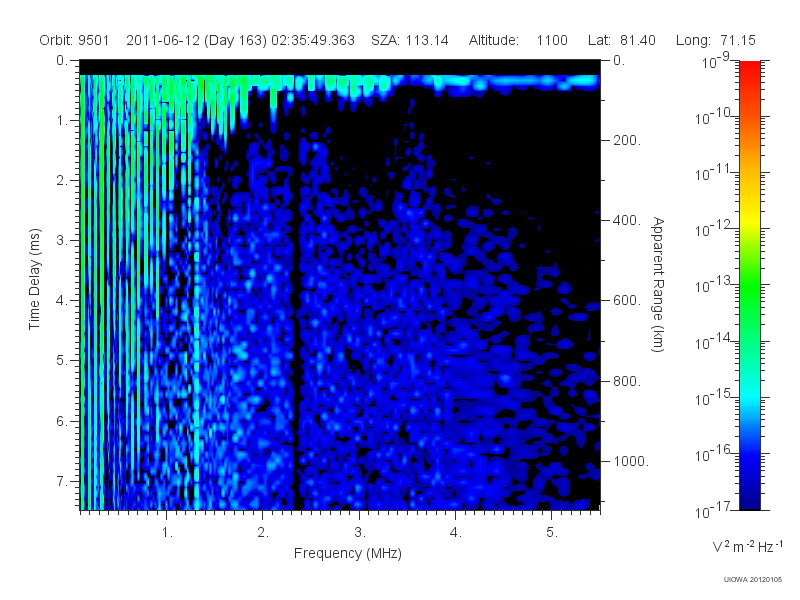Click the 'Lat: 81.40' value
Viewport: 800px width, 600px height.
(621, 40)
